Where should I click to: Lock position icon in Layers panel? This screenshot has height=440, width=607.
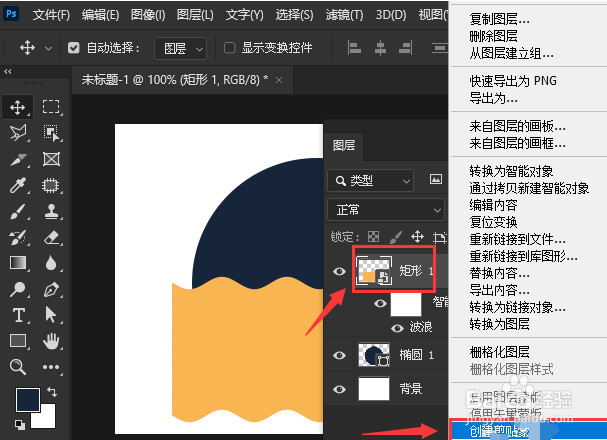pos(417,236)
